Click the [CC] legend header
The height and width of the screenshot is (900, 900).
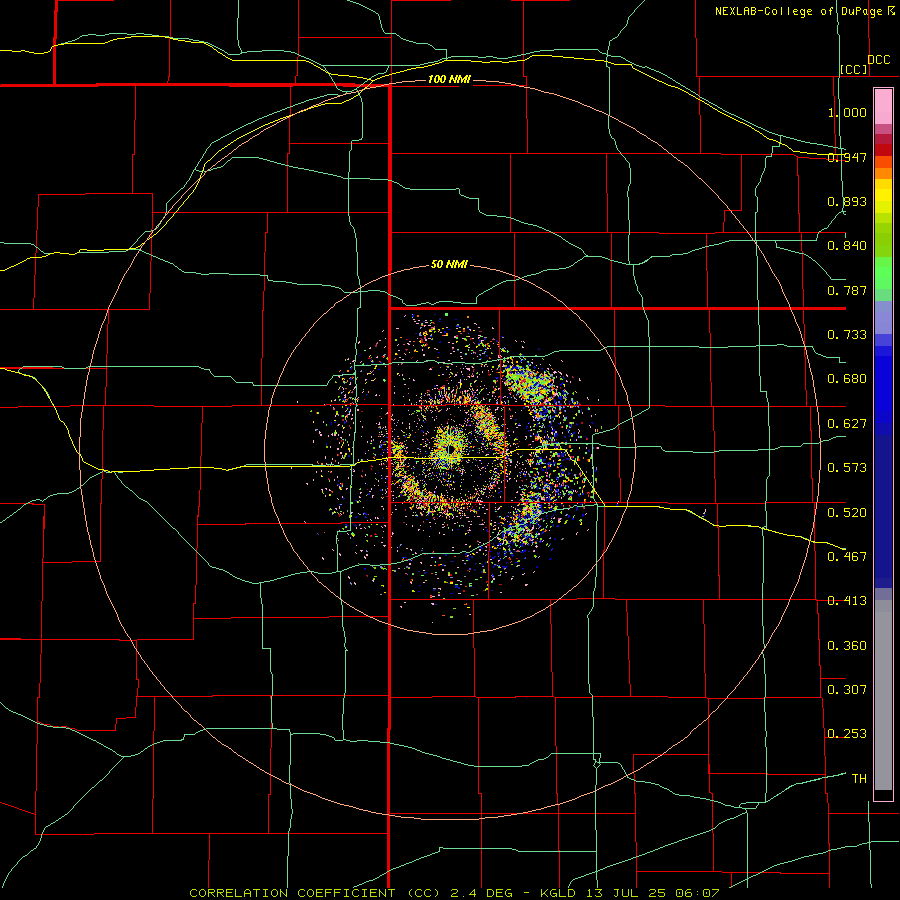854,69
